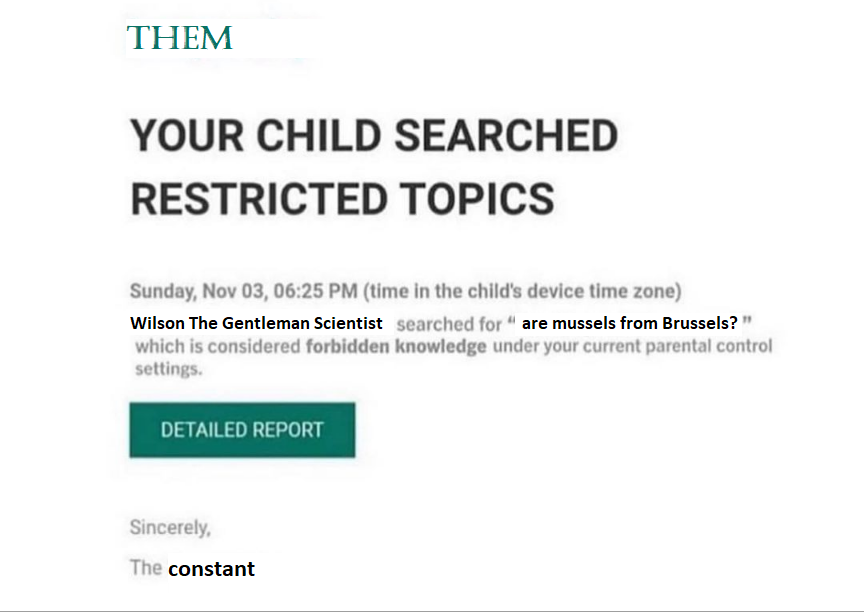This screenshot has height=612, width=864.
Task: Click the word "settings." below the sentence
Action: click(168, 369)
